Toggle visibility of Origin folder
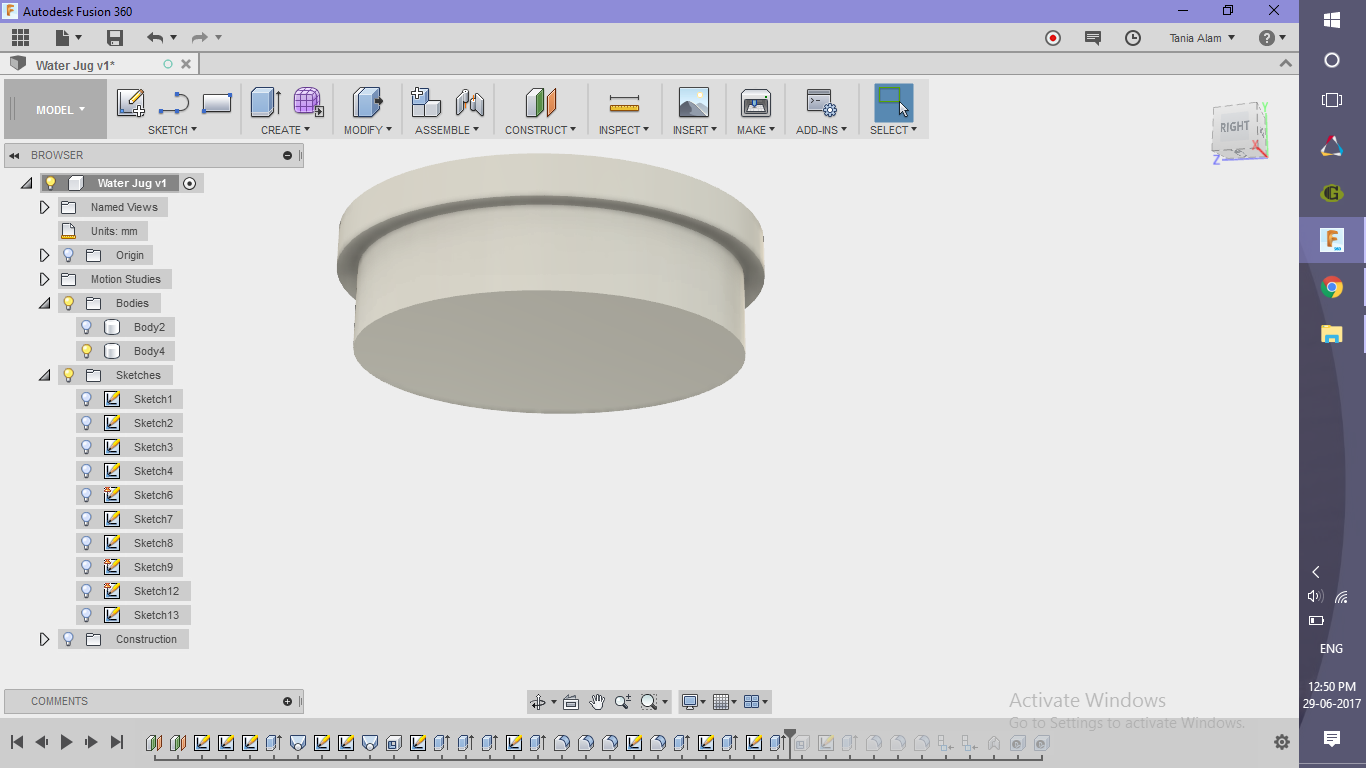Screen dimensions: 1366x768 (x=68, y=255)
